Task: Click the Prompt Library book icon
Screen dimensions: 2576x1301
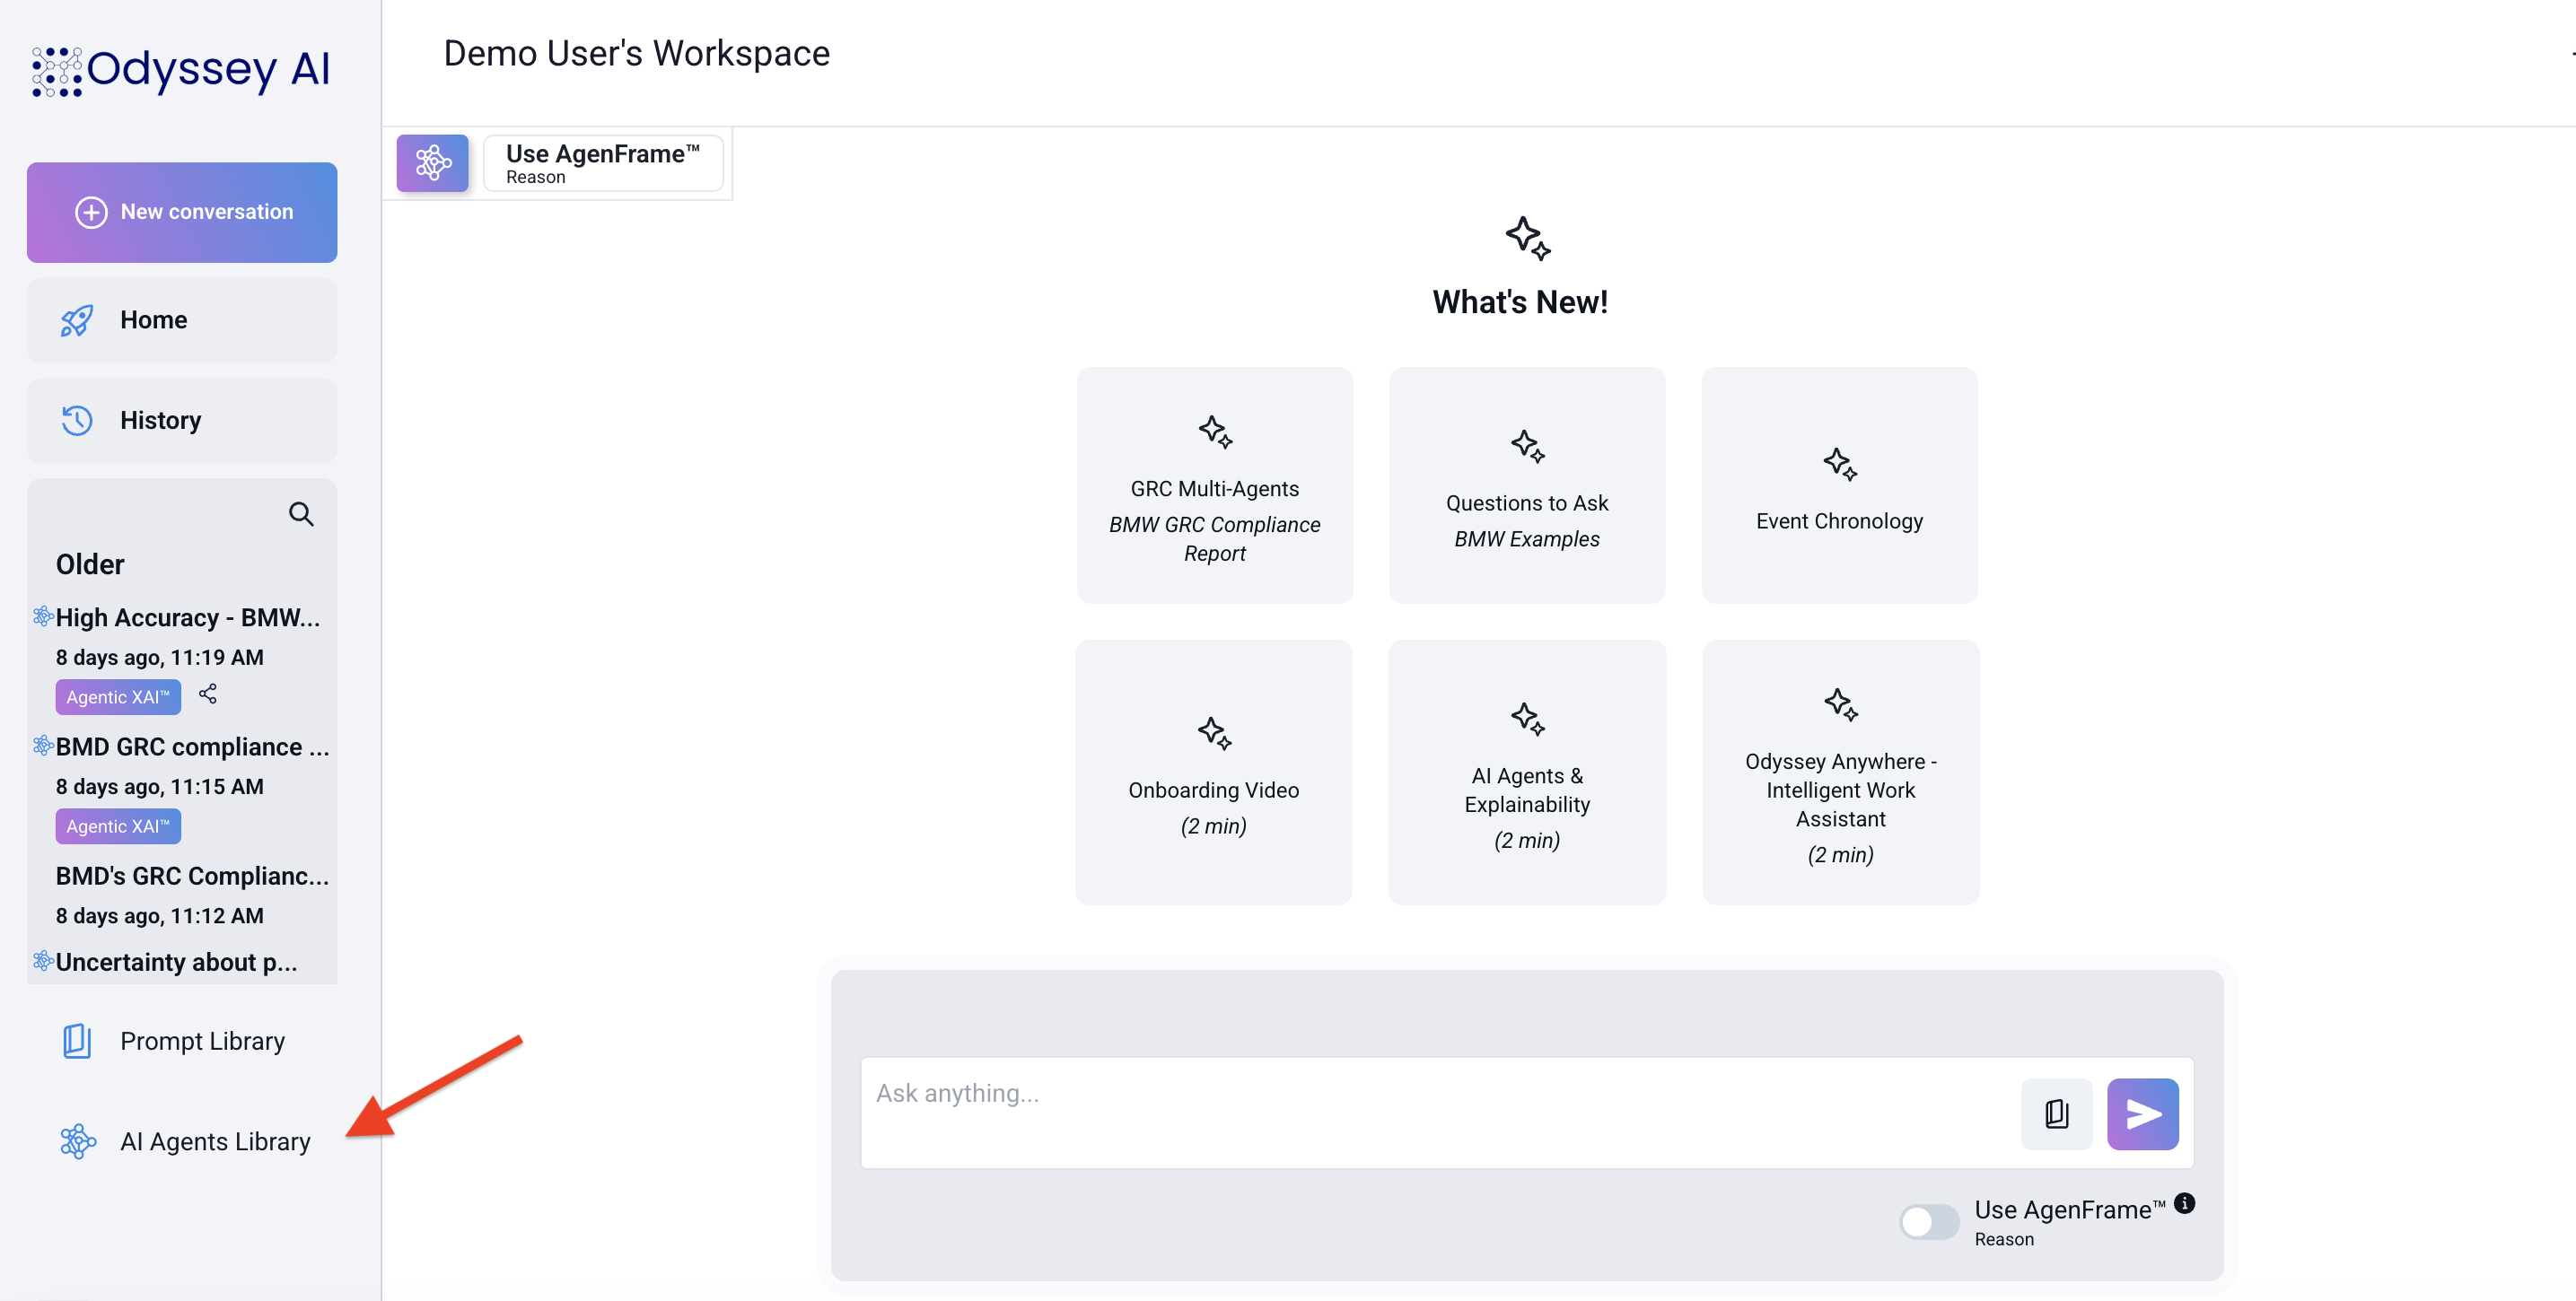Action: point(77,1041)
